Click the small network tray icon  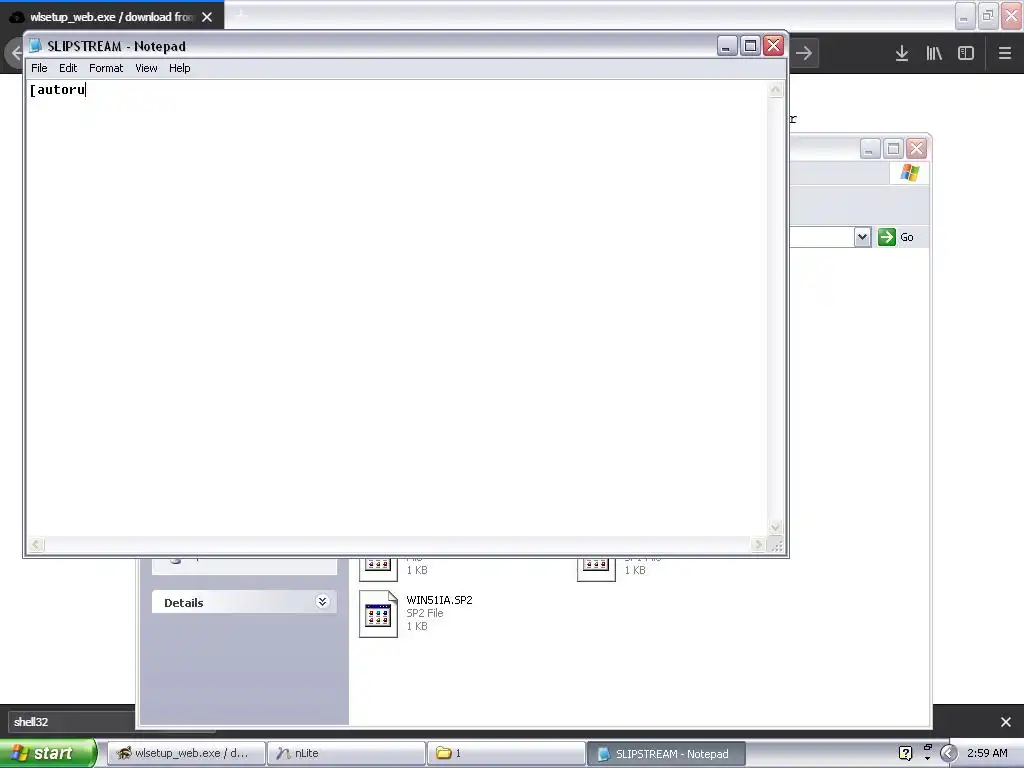(x=927, y=748)
